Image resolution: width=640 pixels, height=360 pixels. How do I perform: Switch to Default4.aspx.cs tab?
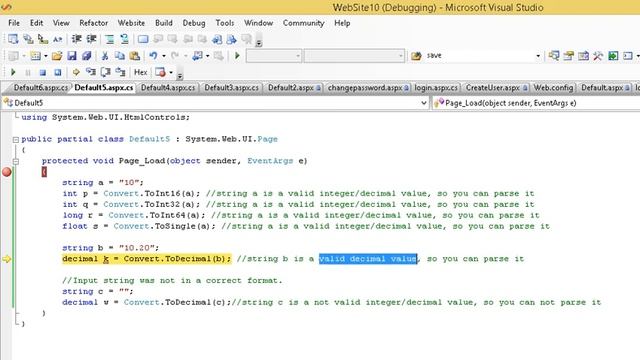coord(168,88)
